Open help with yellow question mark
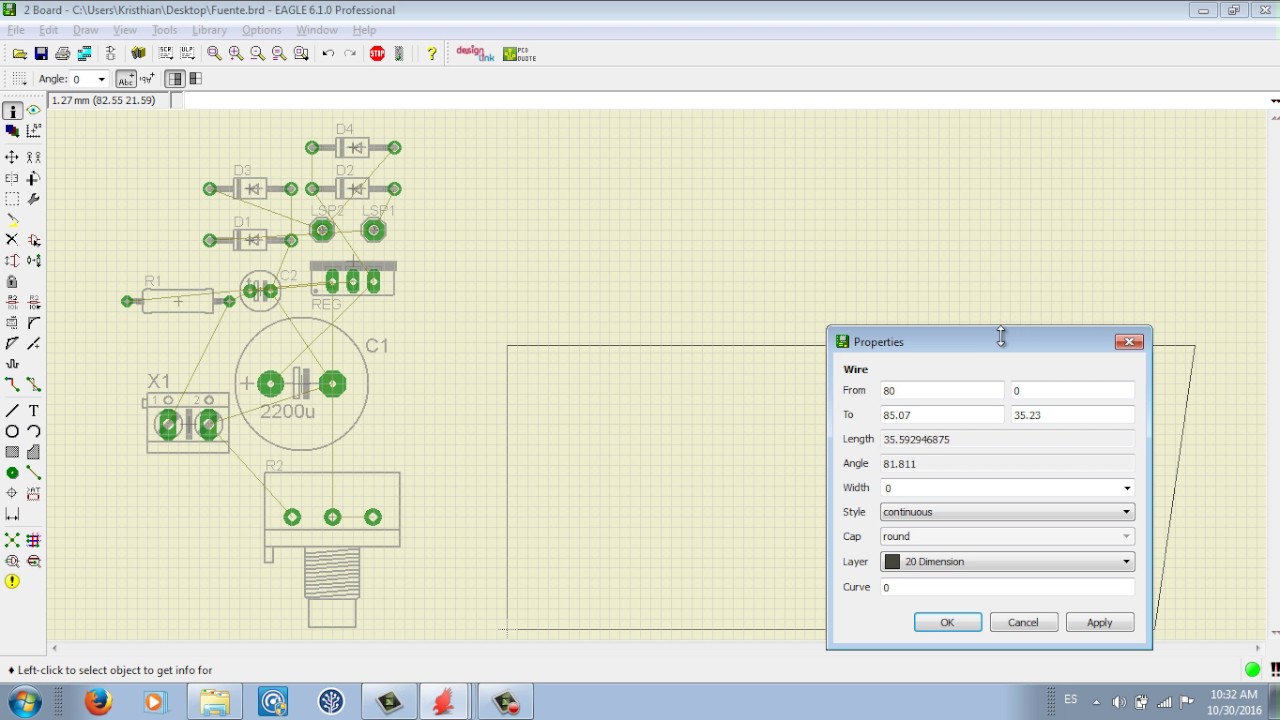This screenshot has height=720, width=1280. click(432, 53)
